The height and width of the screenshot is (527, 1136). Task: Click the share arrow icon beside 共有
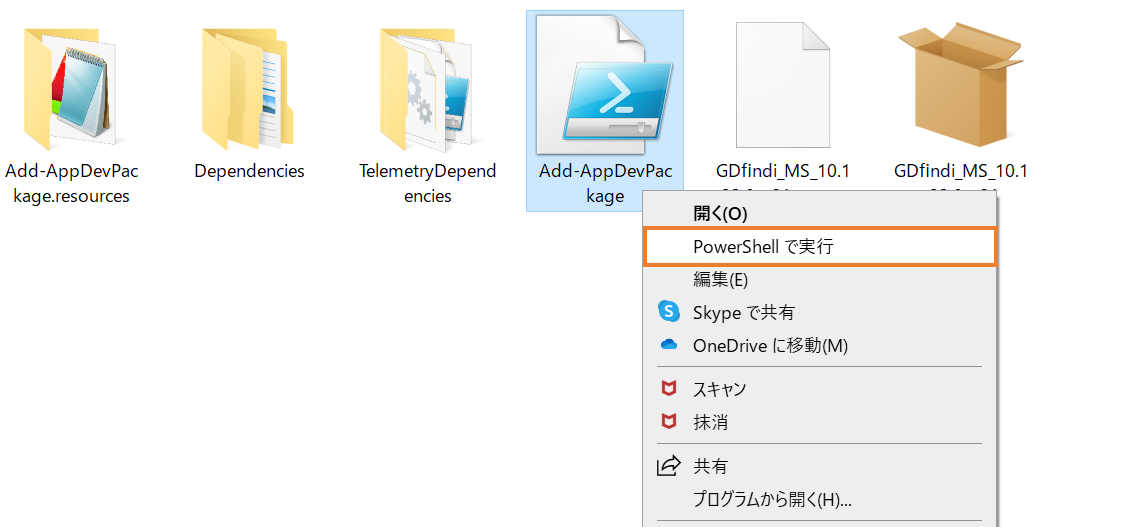[668, 466]
